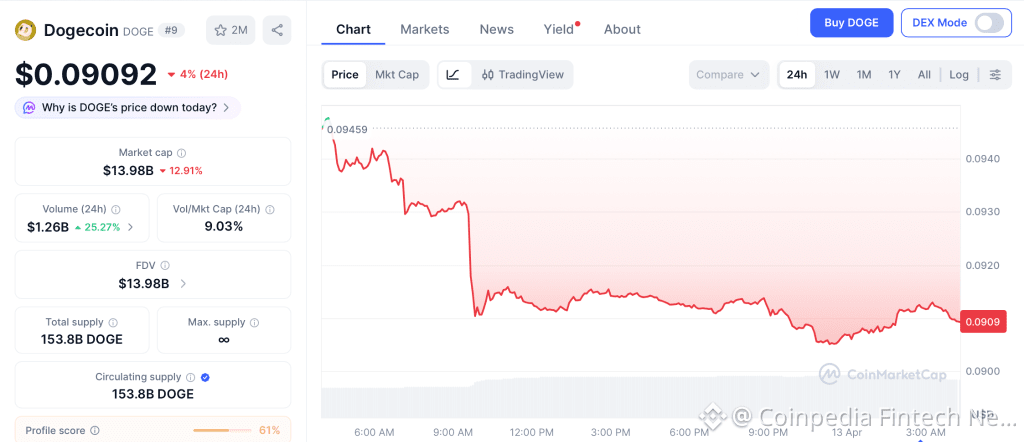Expand the Volume (24h) details arrow

pyautogui.click(x=131, y=227)
